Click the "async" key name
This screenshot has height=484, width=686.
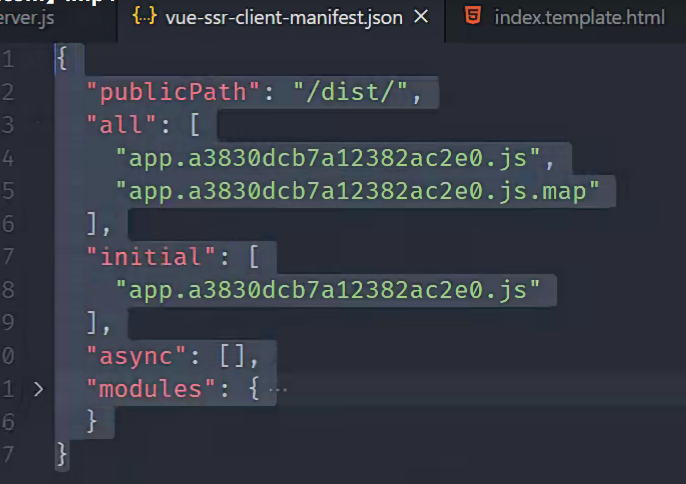tap(136, 355)
